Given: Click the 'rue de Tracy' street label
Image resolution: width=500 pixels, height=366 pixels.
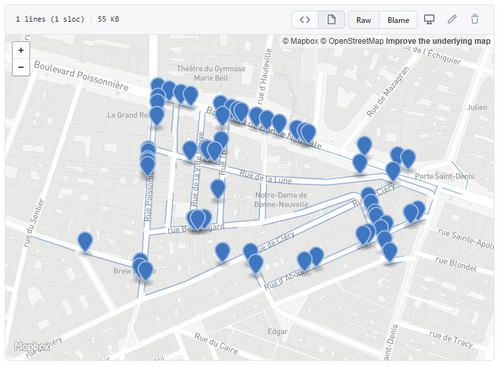Looking at the screenshot, I should coord(451,339).
